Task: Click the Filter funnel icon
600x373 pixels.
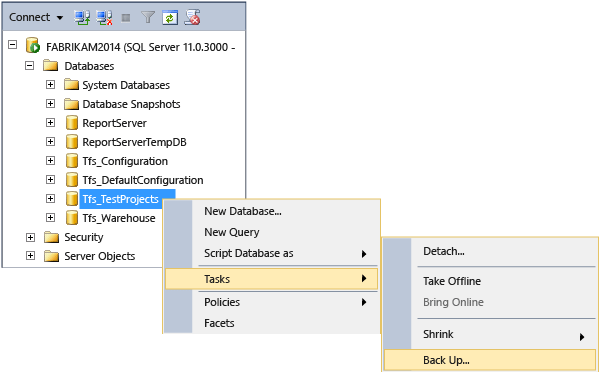Action: click(x=148, y=17)
